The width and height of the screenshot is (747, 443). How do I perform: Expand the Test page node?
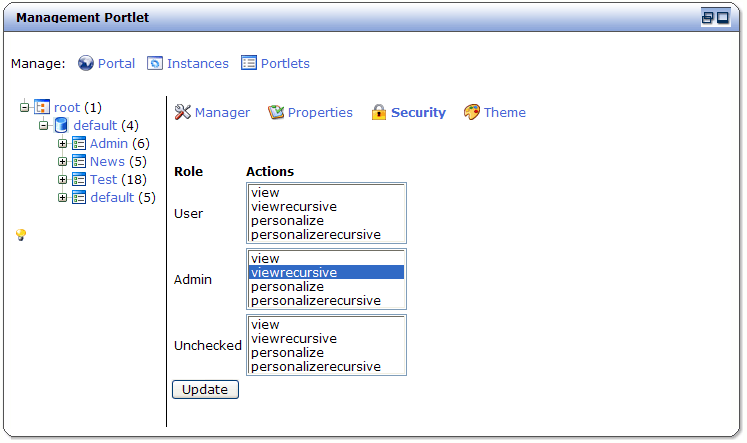pos(62,180)
